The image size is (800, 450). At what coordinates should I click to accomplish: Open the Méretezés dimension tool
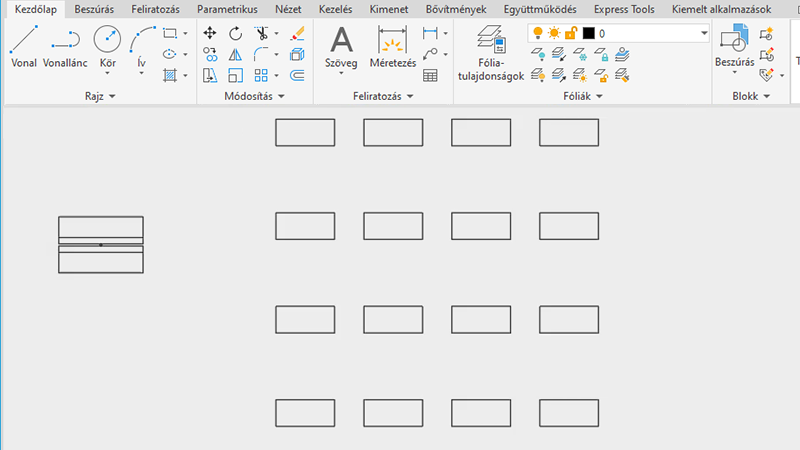coord(393,46)
